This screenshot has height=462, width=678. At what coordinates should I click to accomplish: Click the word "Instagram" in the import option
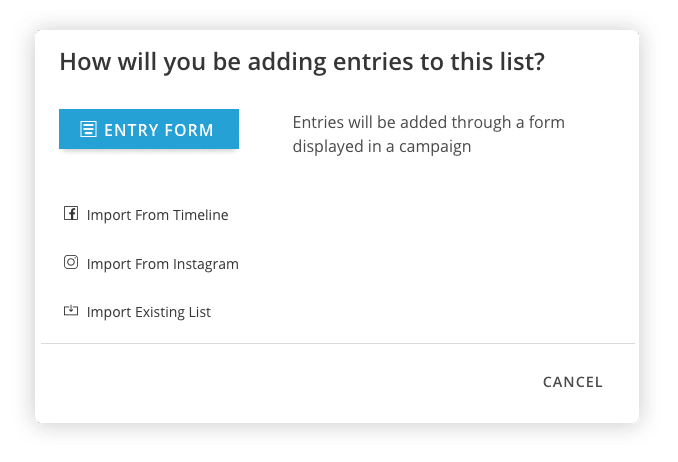204,265
